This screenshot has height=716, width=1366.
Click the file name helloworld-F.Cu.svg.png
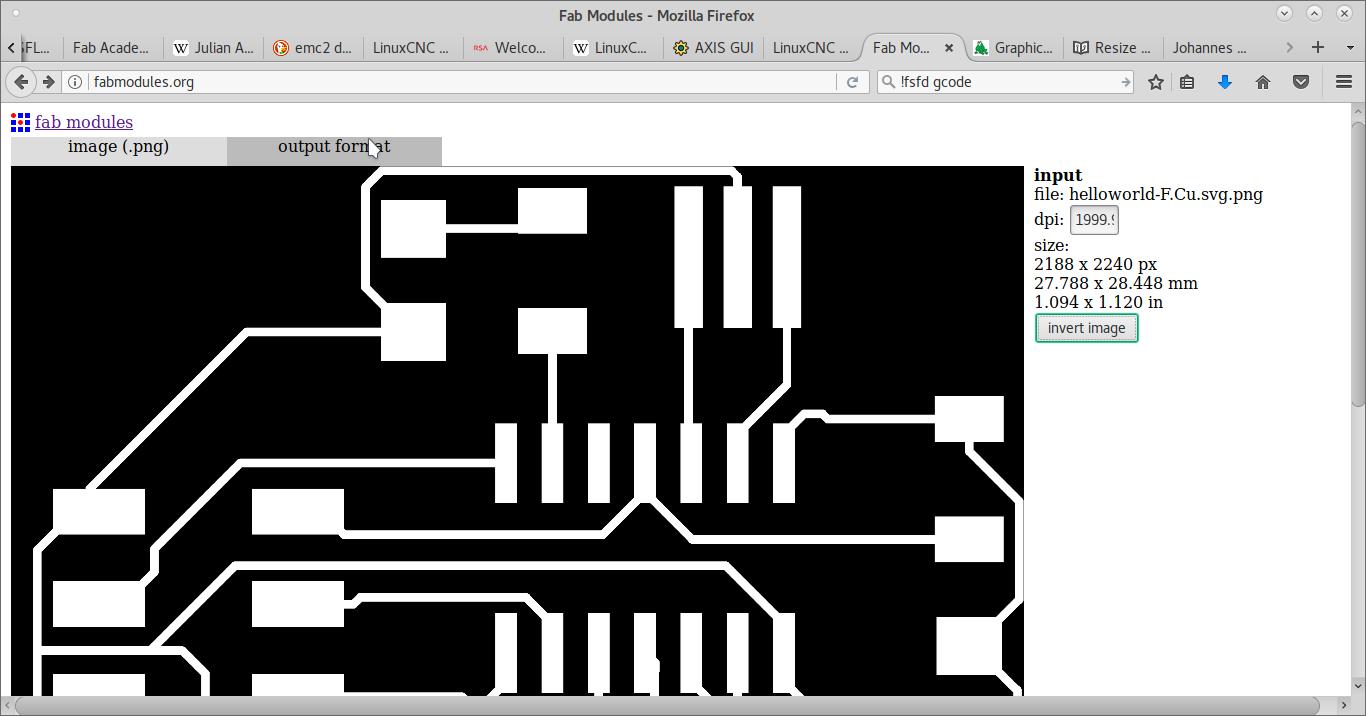1166,194
